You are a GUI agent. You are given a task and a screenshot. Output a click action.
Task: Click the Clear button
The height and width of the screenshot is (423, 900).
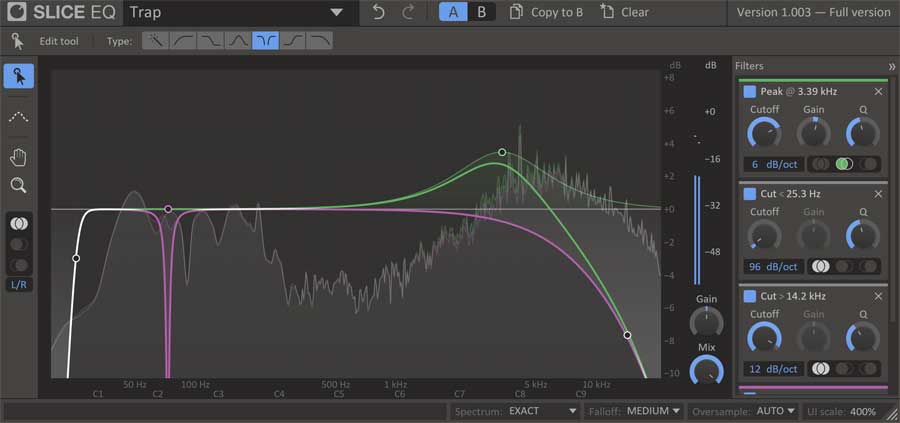point(624,12)
